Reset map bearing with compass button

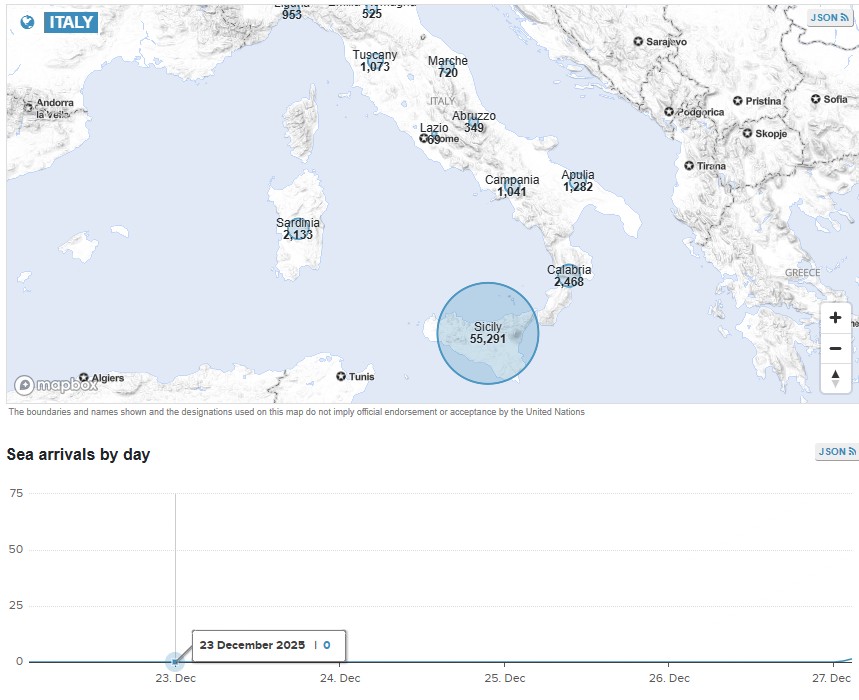click(835, 378)
